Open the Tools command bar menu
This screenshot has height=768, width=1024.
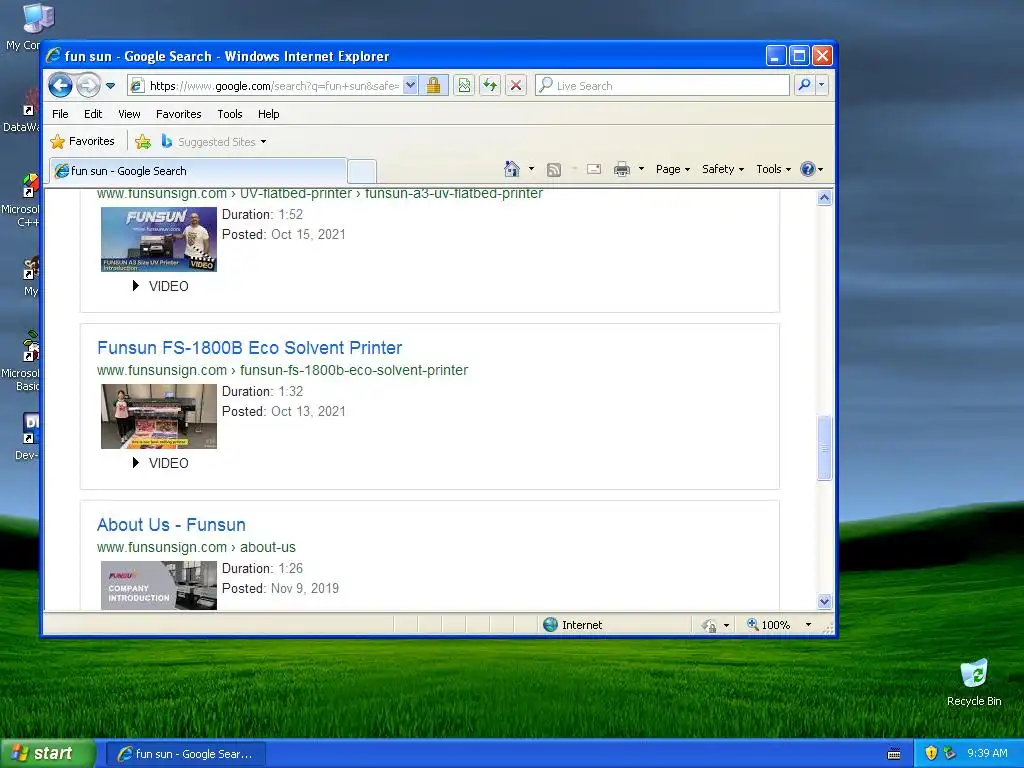(773, 169)
